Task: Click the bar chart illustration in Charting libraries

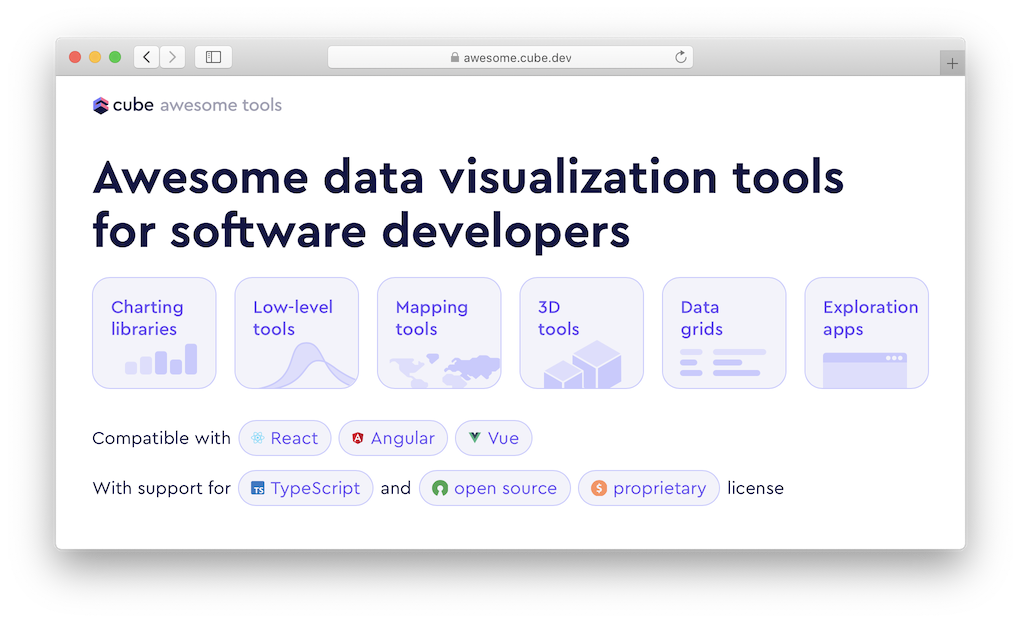Action: click(x=161, y=359)
